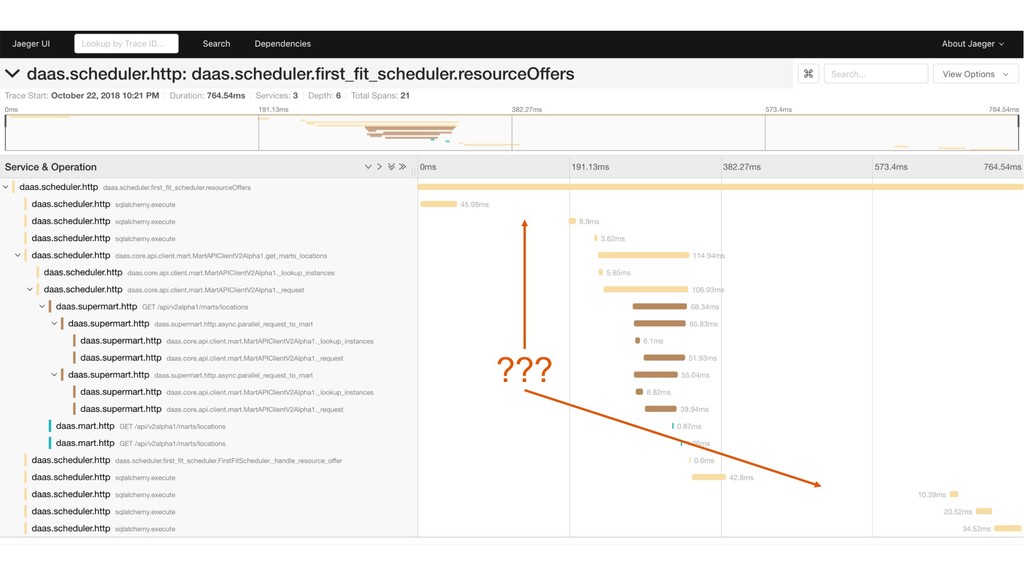Image resolution: width=1024 pixels, height=576 pixels.
Task: Click the 106.93ms span bar
Action: (x=645, y=289)
